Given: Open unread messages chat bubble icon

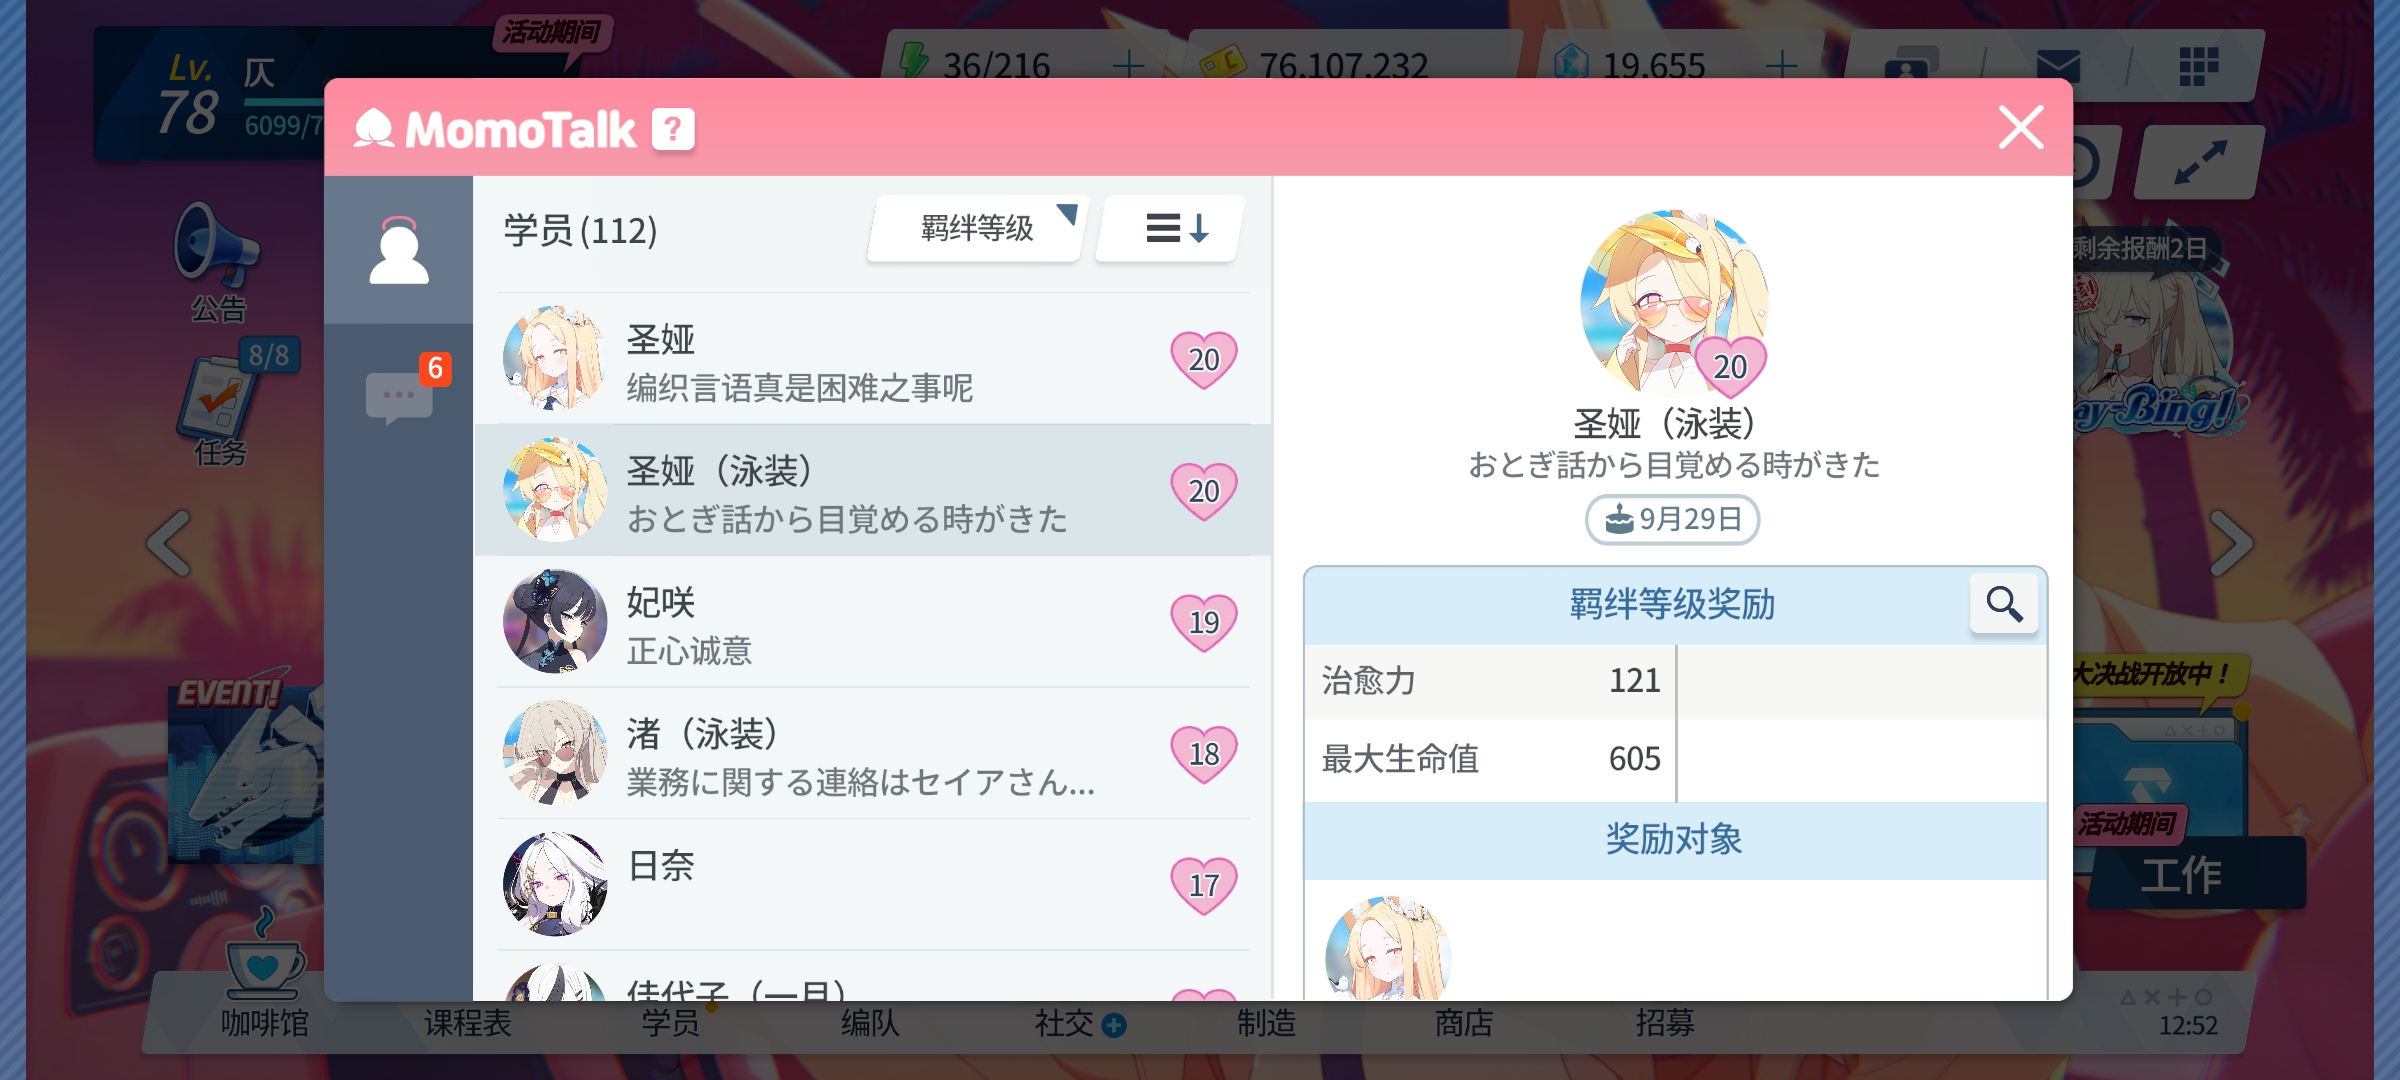Looking at the screenshot, I should coord(400,396).
